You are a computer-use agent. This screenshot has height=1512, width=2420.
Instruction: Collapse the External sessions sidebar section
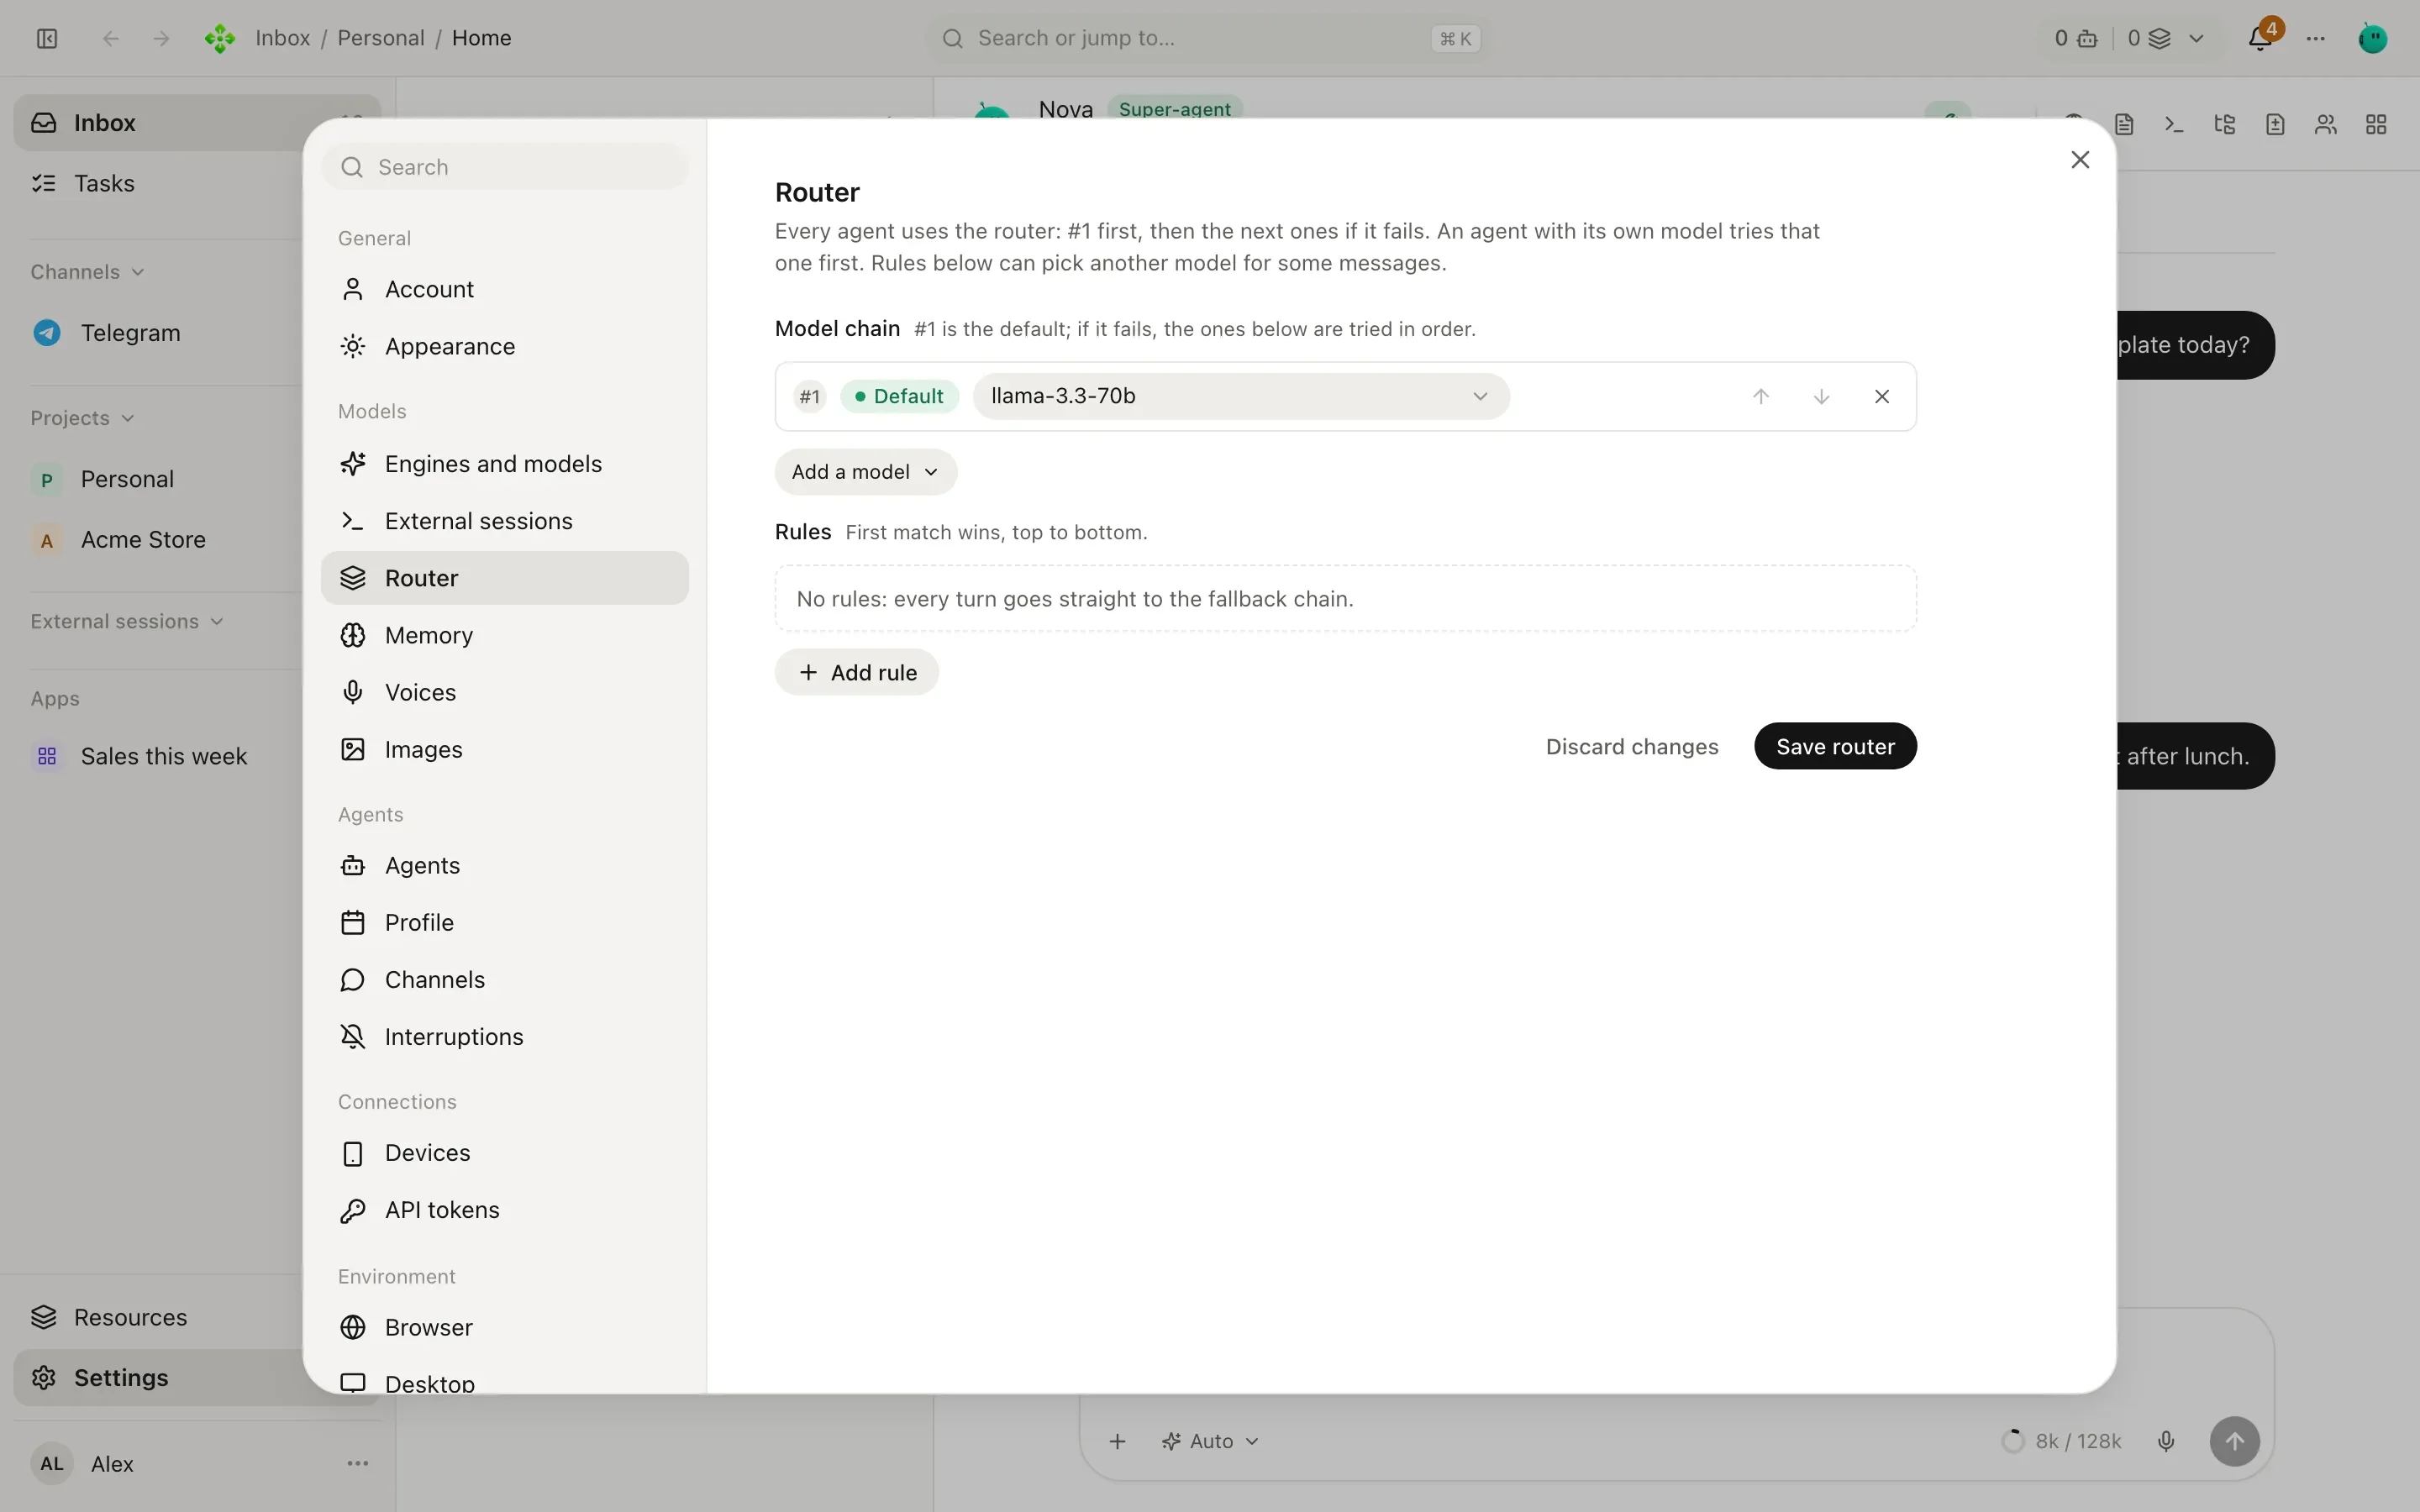click(x=127, y=621)
